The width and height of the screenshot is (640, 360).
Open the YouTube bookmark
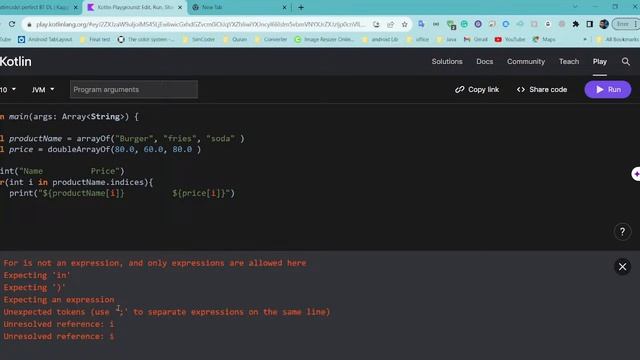pyautogui.click(x=510, y=39)
